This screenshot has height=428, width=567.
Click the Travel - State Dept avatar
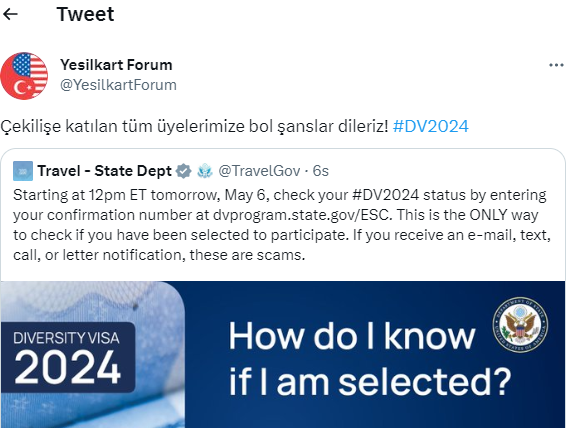point(23,171)
